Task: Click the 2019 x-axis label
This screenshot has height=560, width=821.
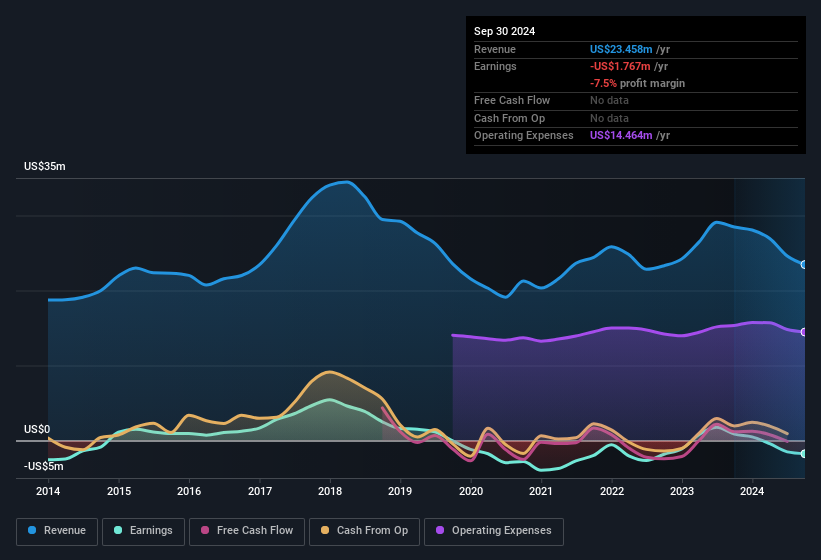Action: [x=400, y=491]
